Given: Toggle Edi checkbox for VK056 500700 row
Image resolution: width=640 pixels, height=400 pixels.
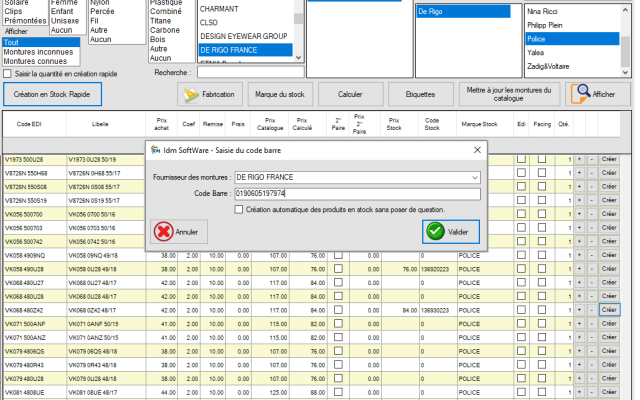Looking at the screenshot, I should (521, 213).
